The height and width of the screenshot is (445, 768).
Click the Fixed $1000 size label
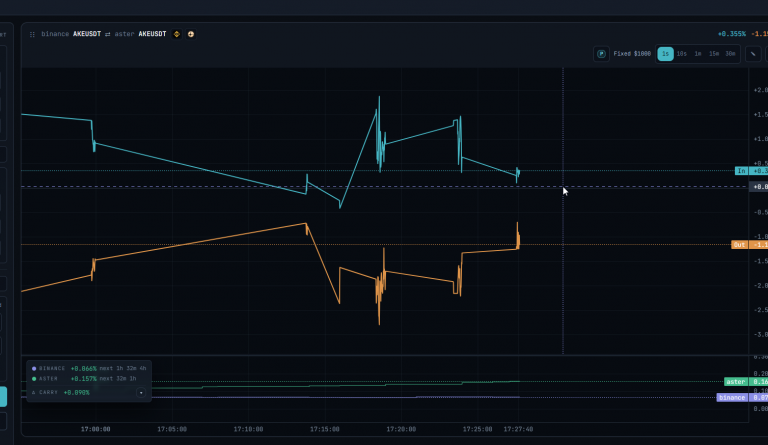[x=632, y=54]
